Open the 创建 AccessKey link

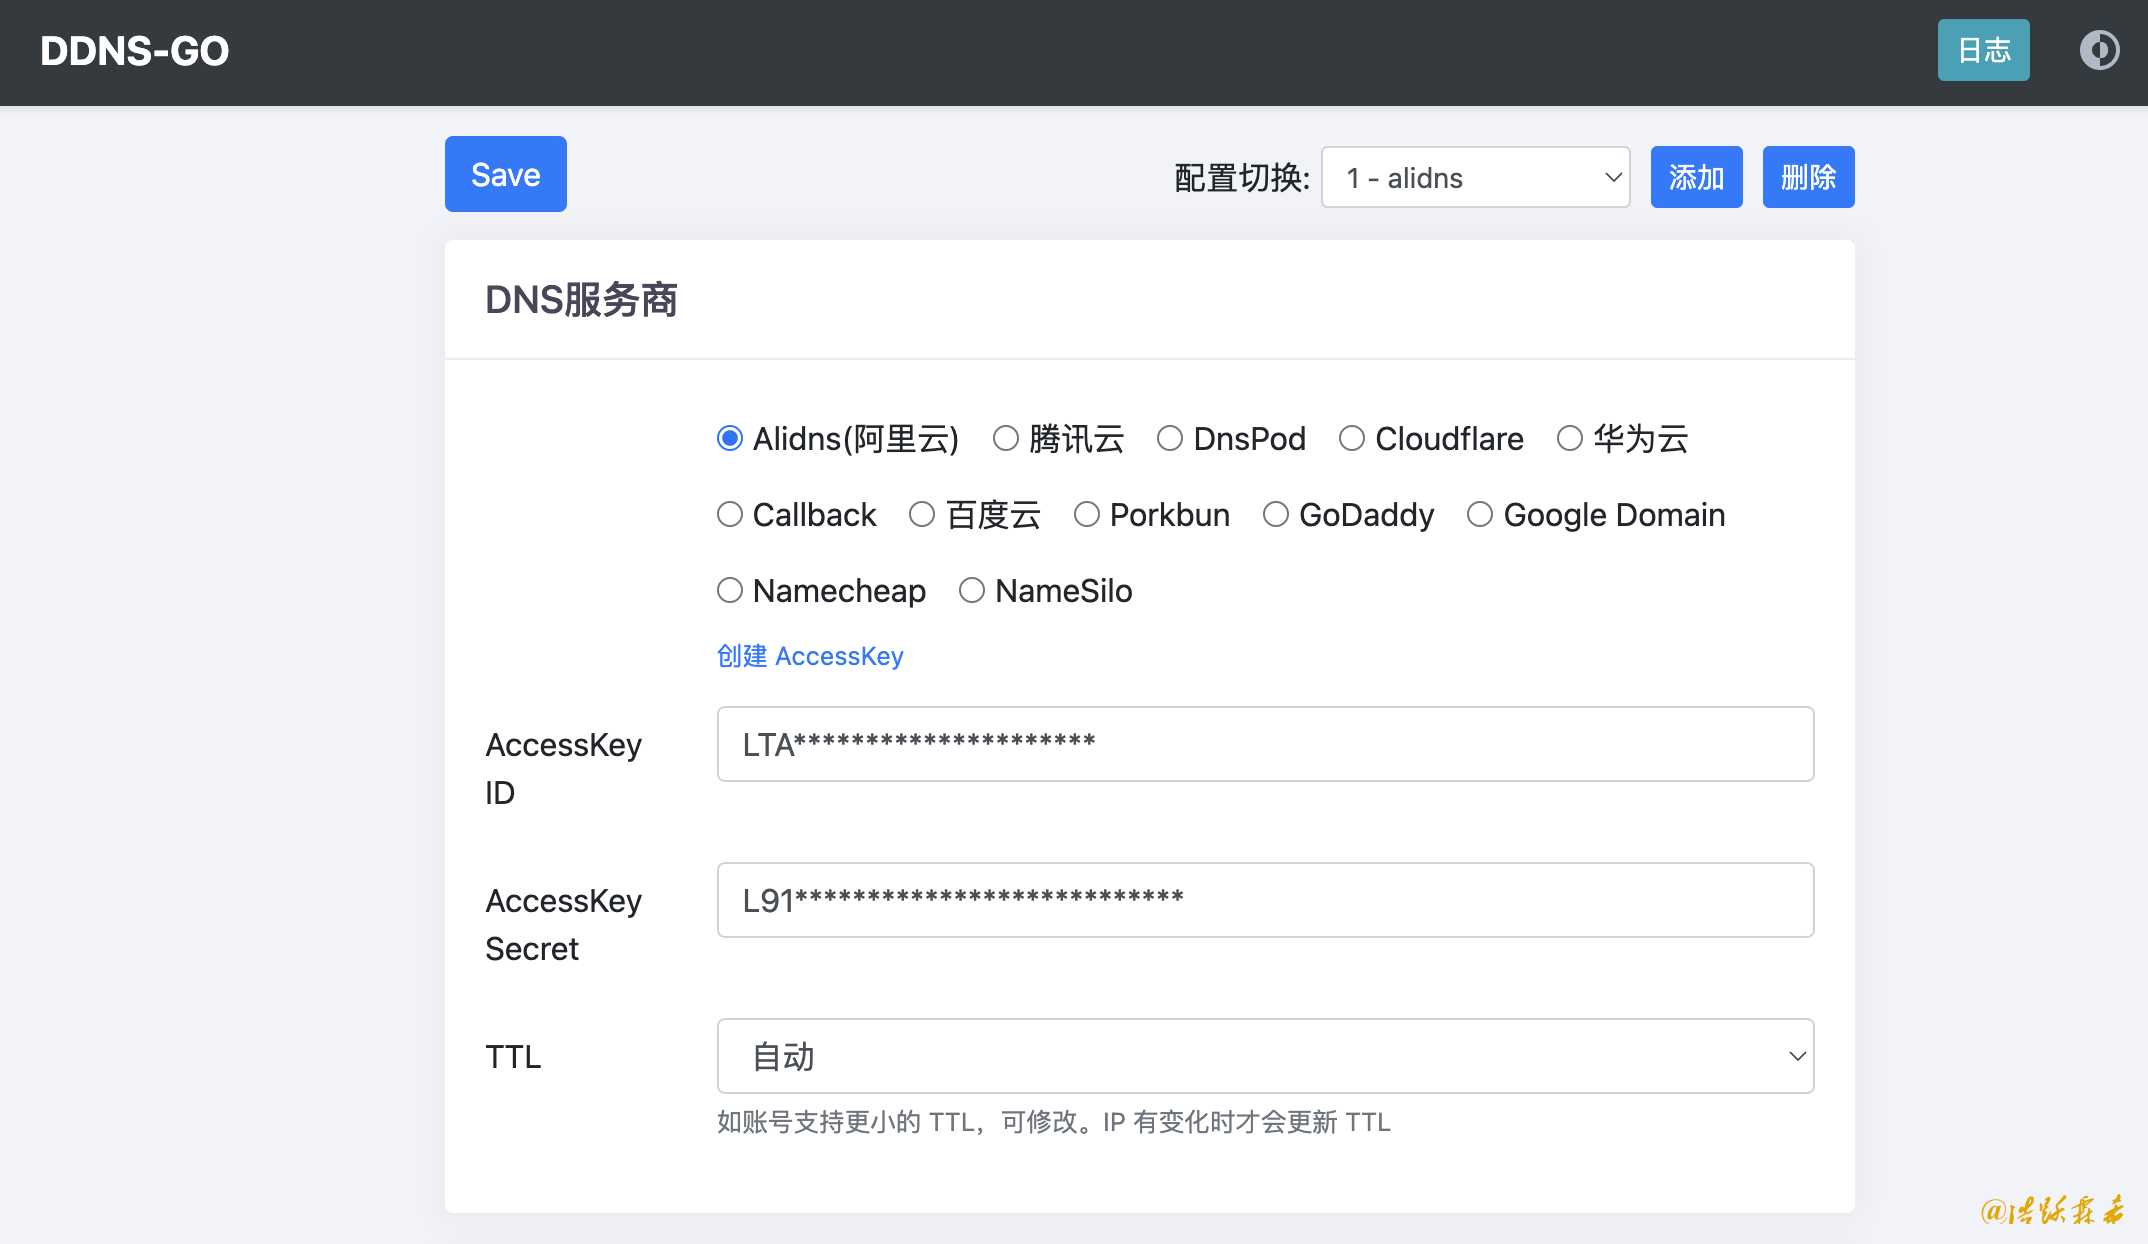[x=810, y=656]
